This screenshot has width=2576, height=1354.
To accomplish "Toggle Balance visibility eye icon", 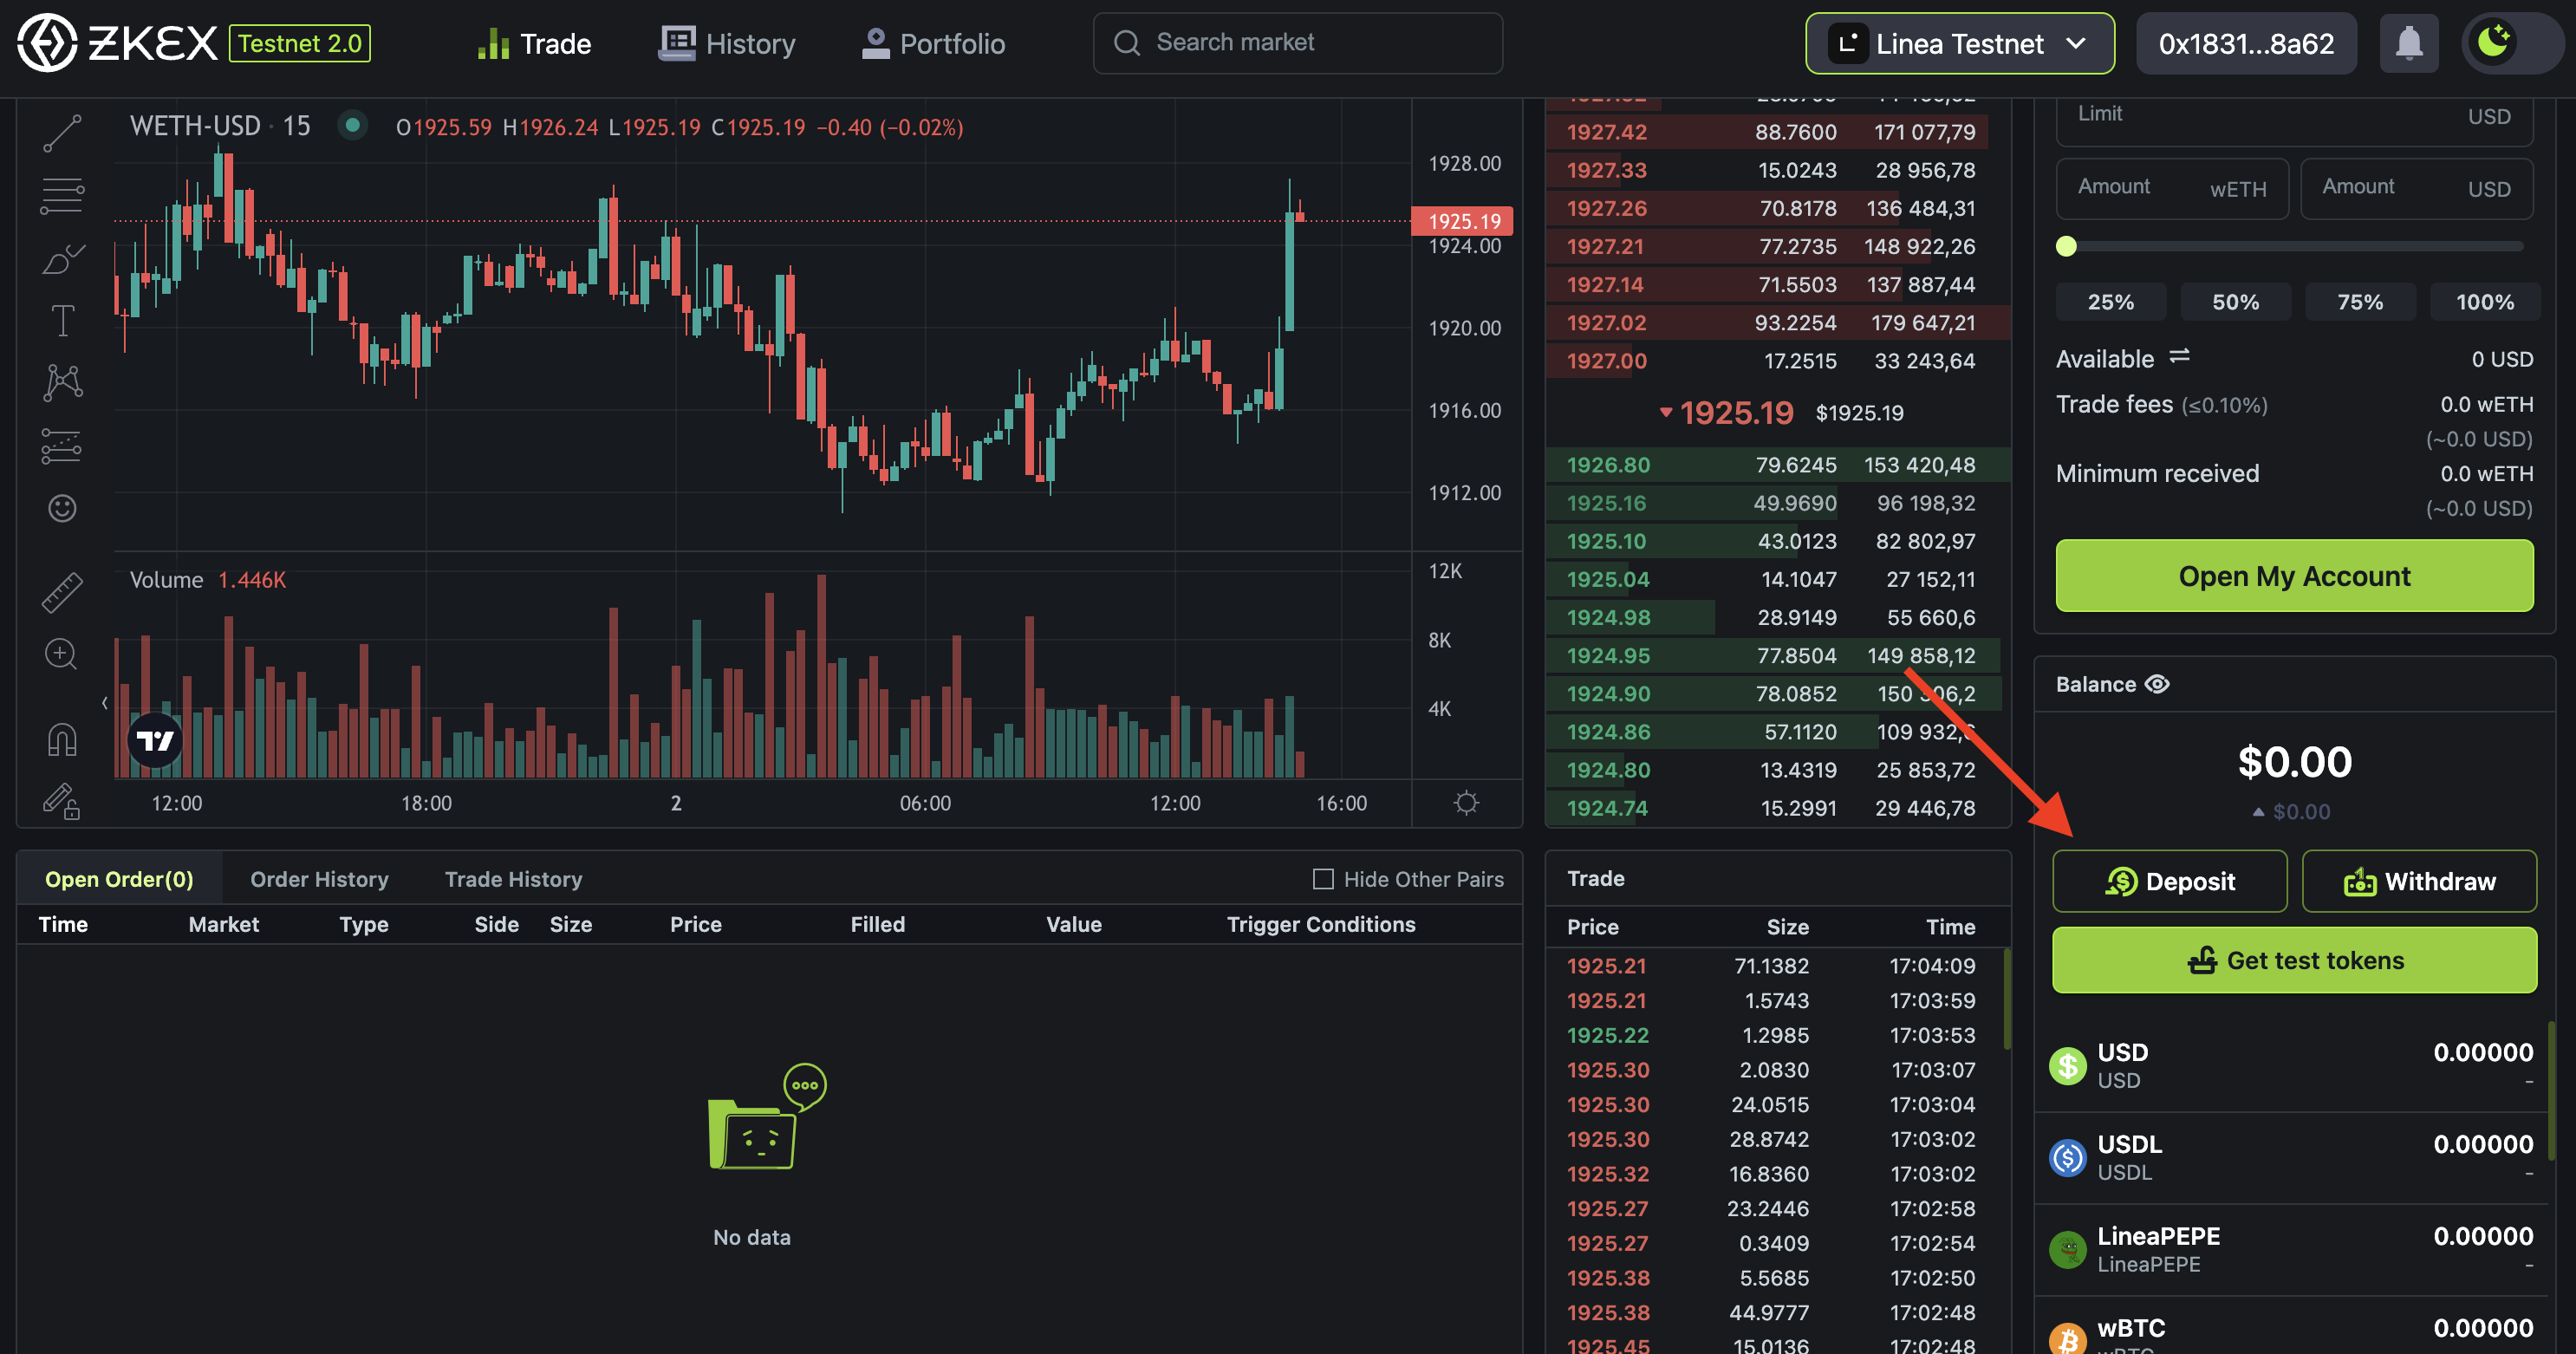I will click(x=2158, y=684).
